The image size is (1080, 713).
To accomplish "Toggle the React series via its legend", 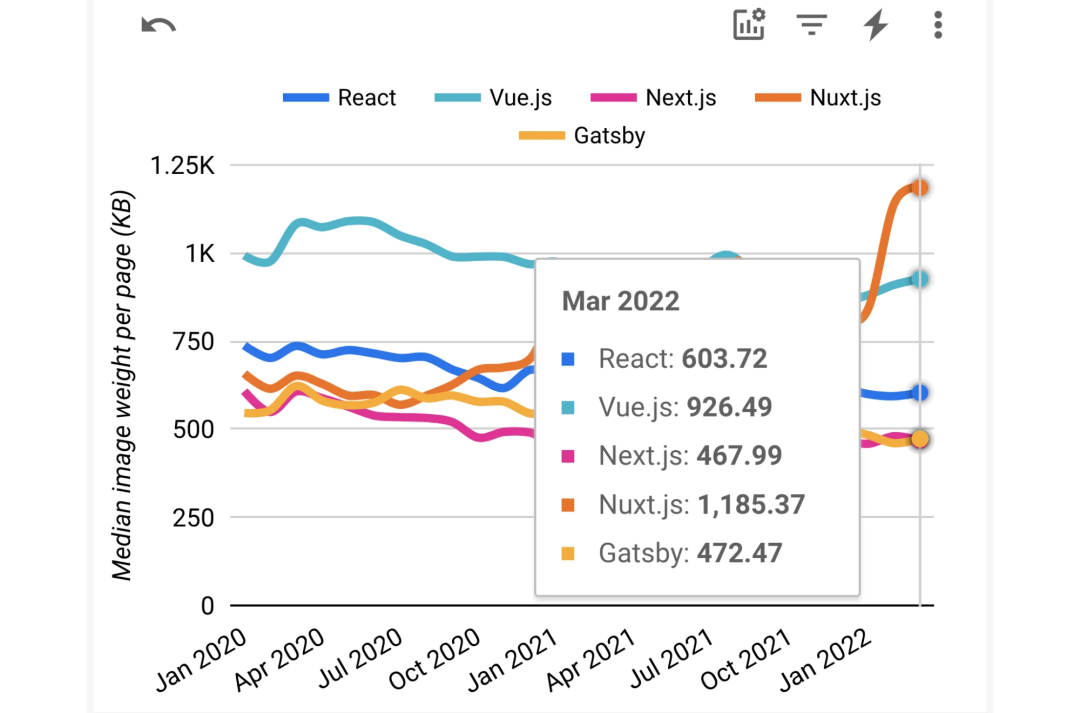I will 370,97.
